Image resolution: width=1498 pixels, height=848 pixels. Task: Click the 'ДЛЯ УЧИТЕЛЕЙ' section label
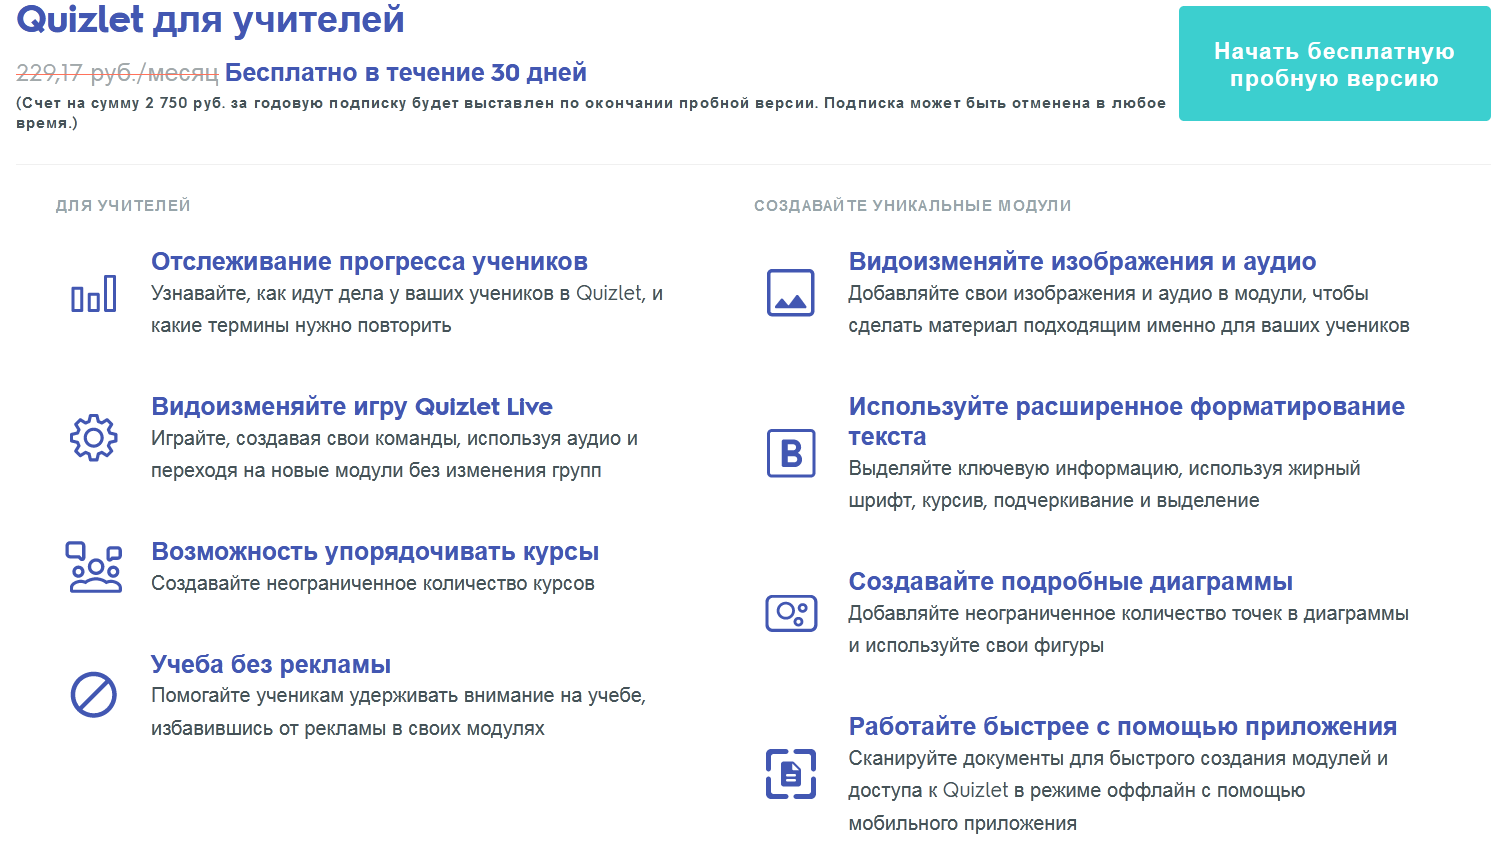(x=123, y=206)
